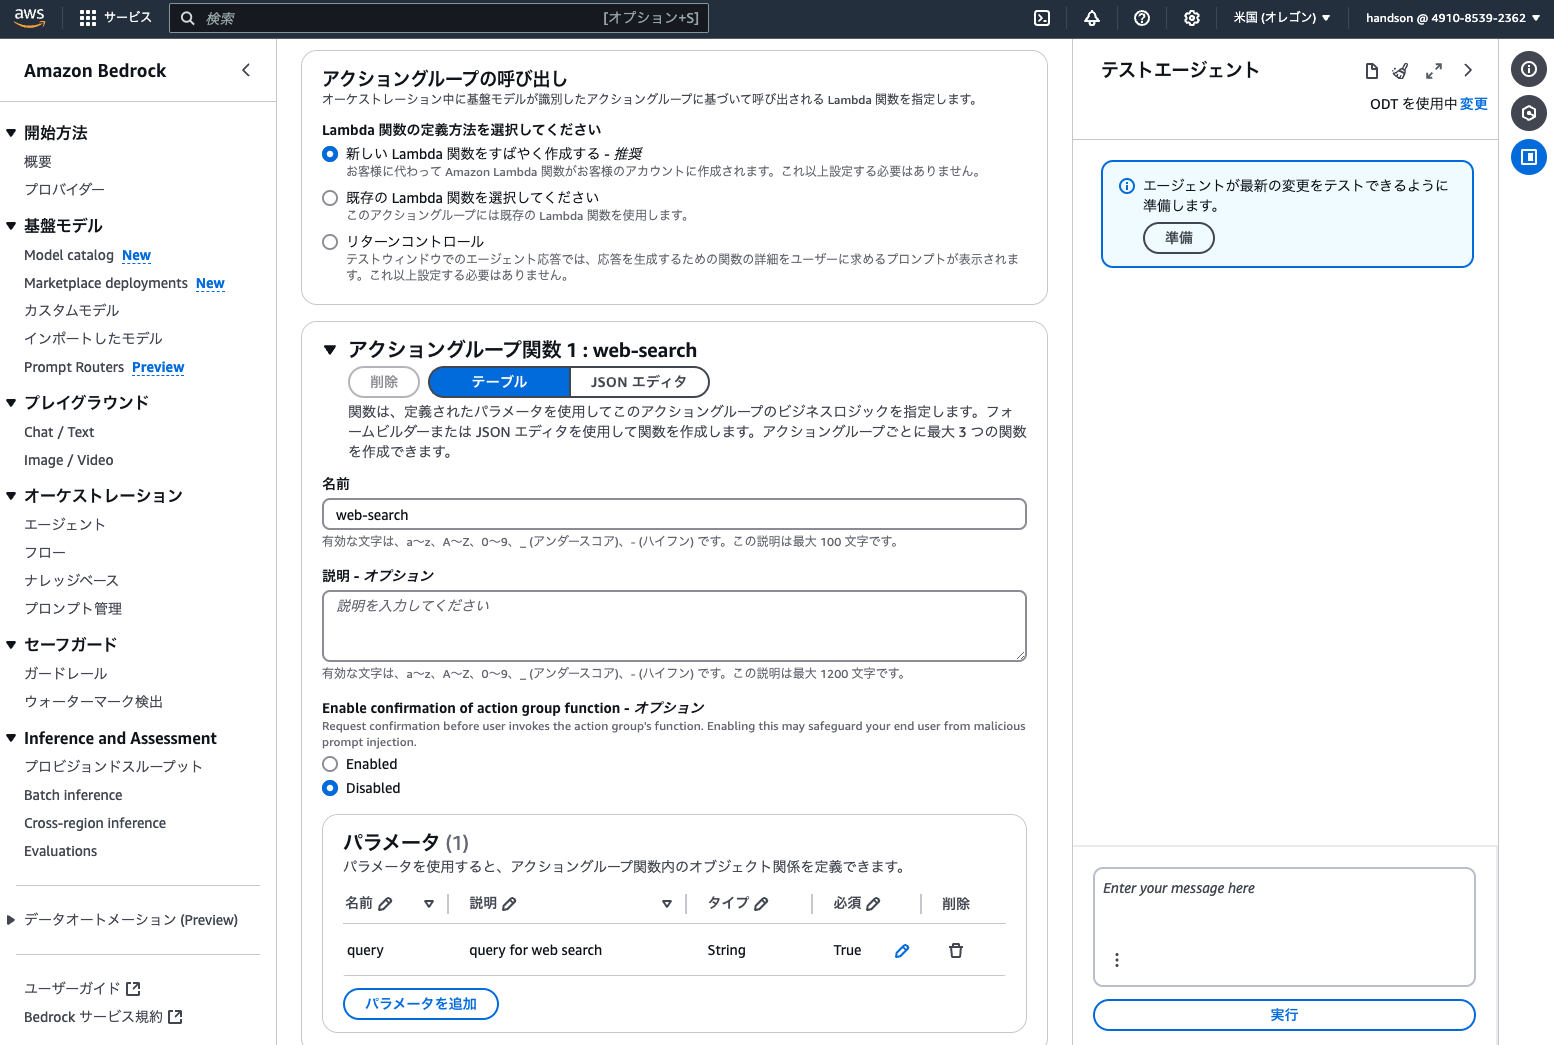Collapse アクショングループ関数 1 section
Screen dimensions: 1554x1045
(330, 349)
